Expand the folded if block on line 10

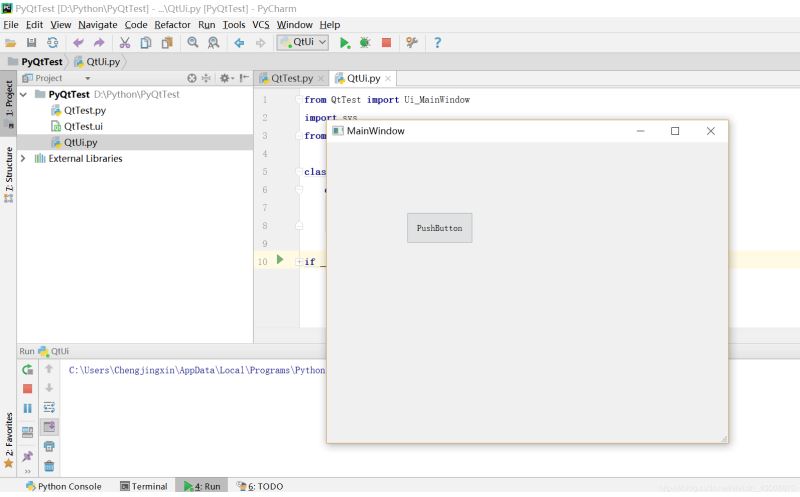click(299, 262)
